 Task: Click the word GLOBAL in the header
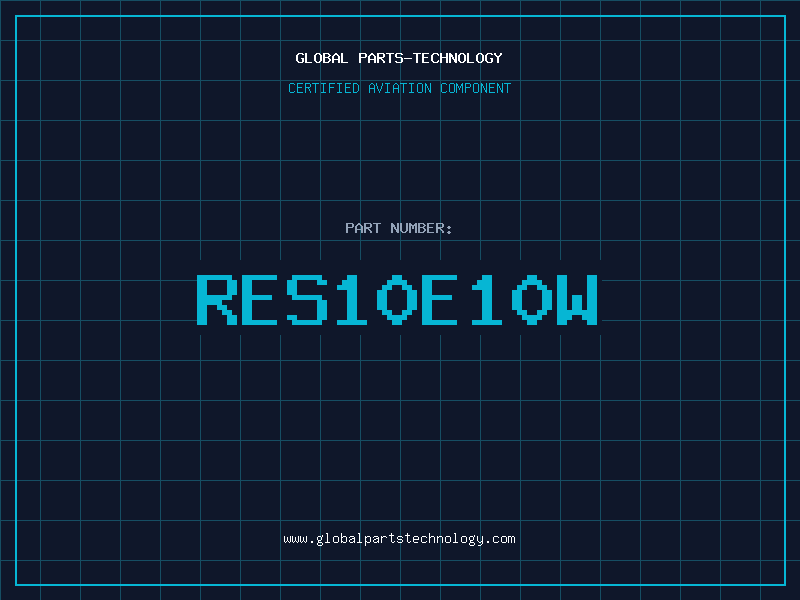pos(321,58)
